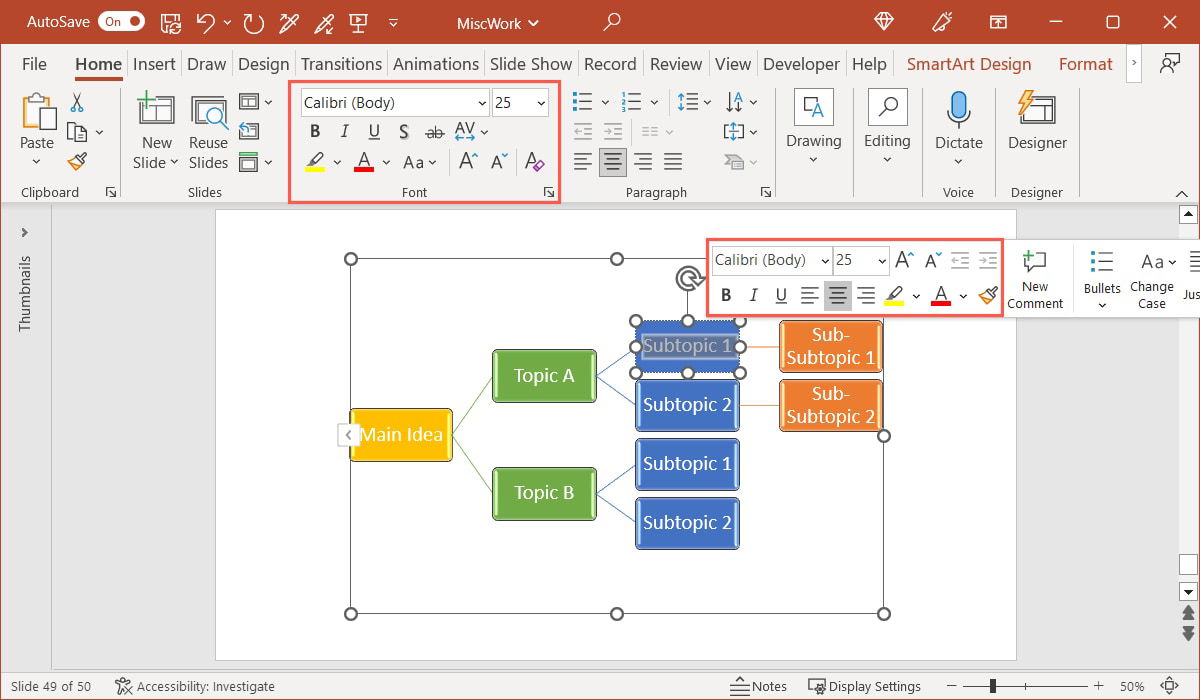Screen dimensions: 1200x700
Task: Open Display Settings from the status bar
Action: [x=865, y=686]
